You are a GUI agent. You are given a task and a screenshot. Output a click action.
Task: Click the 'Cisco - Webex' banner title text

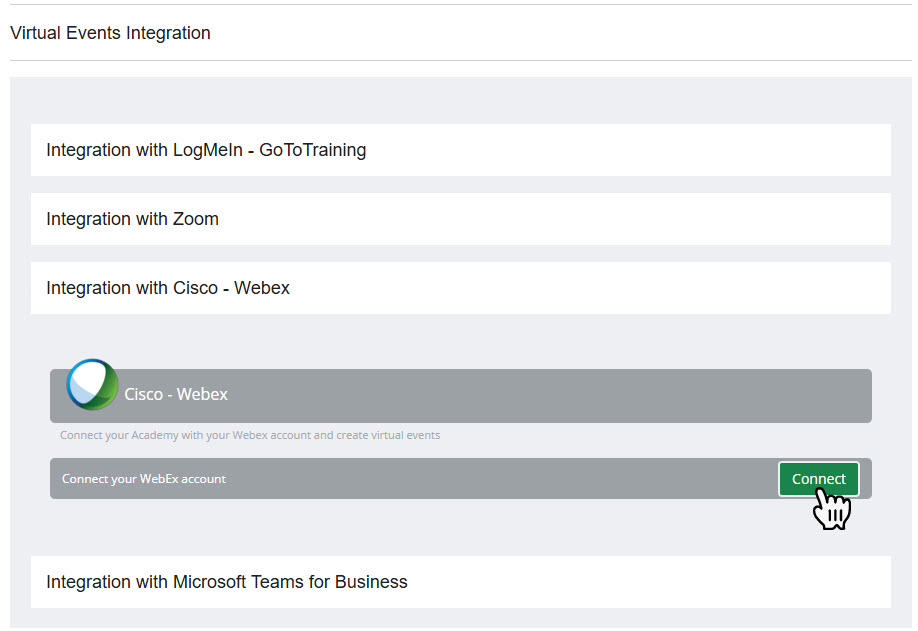pyautogui.click(x=176, y=395)
